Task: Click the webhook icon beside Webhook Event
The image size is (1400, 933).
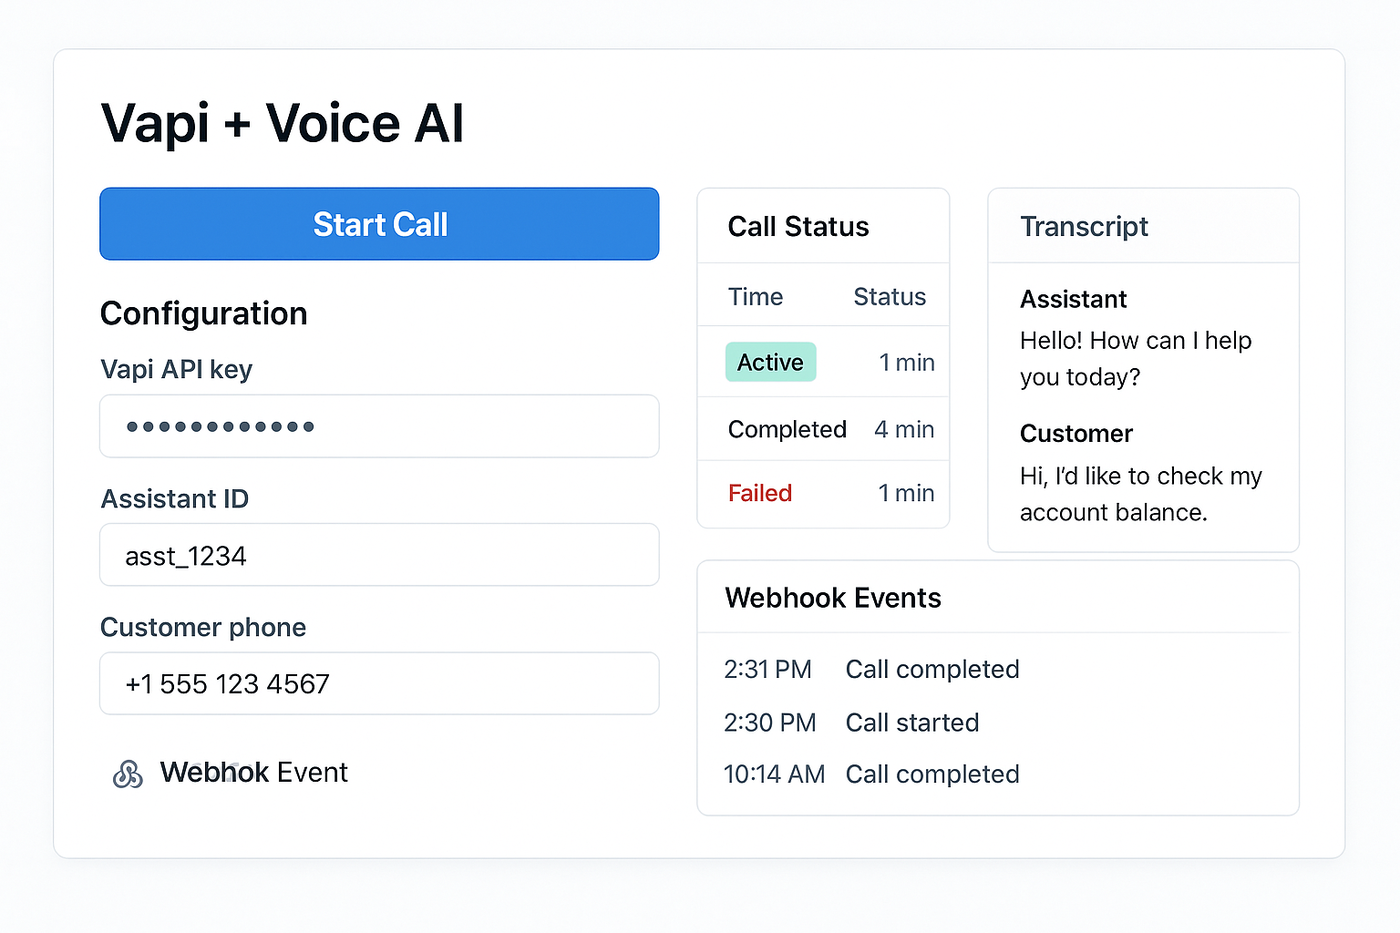Action: [x=128, y=773]
